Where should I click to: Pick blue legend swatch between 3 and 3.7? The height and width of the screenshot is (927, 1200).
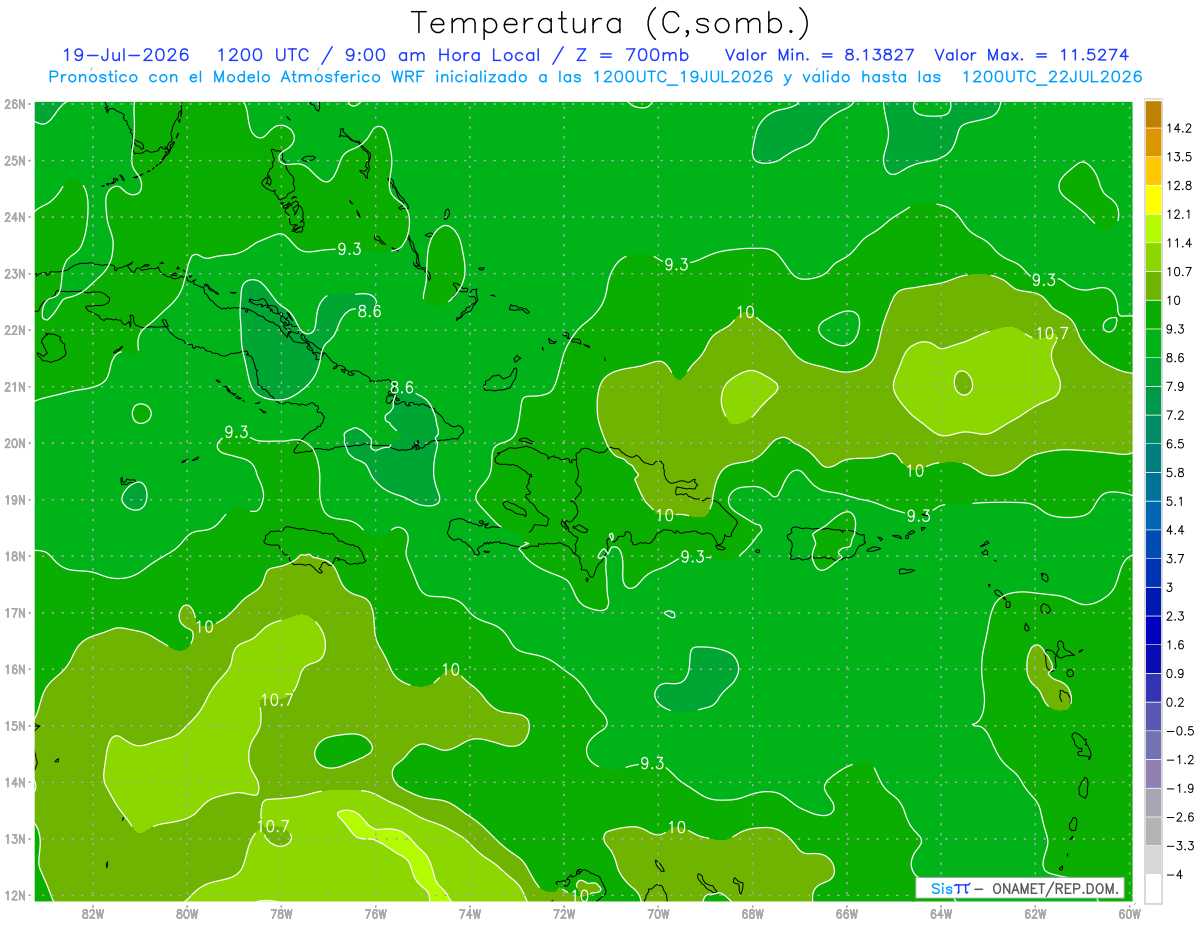1153,573
